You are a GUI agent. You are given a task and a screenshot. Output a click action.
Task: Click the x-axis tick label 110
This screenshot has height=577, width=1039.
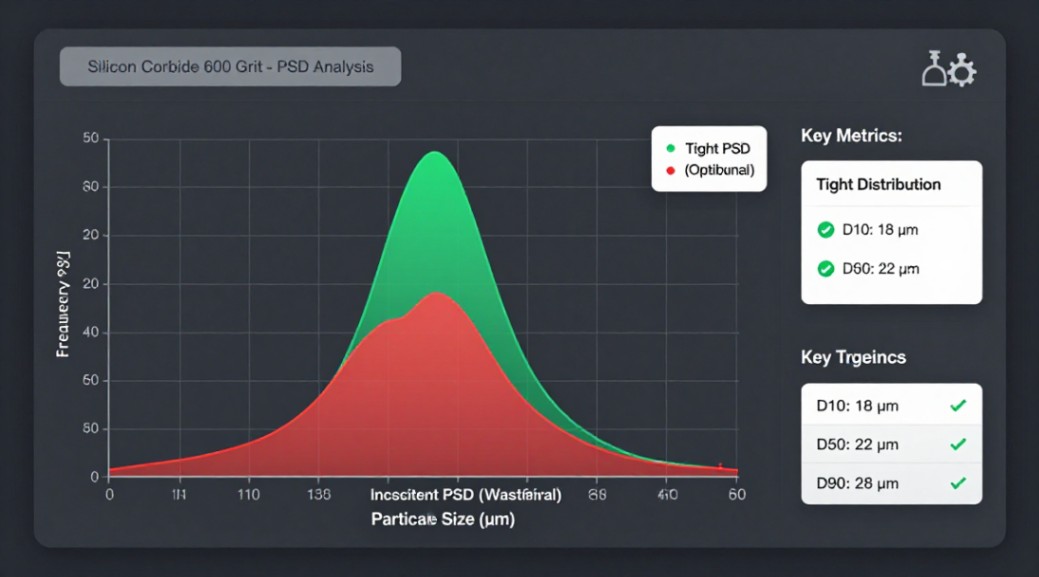click(248, 495)
